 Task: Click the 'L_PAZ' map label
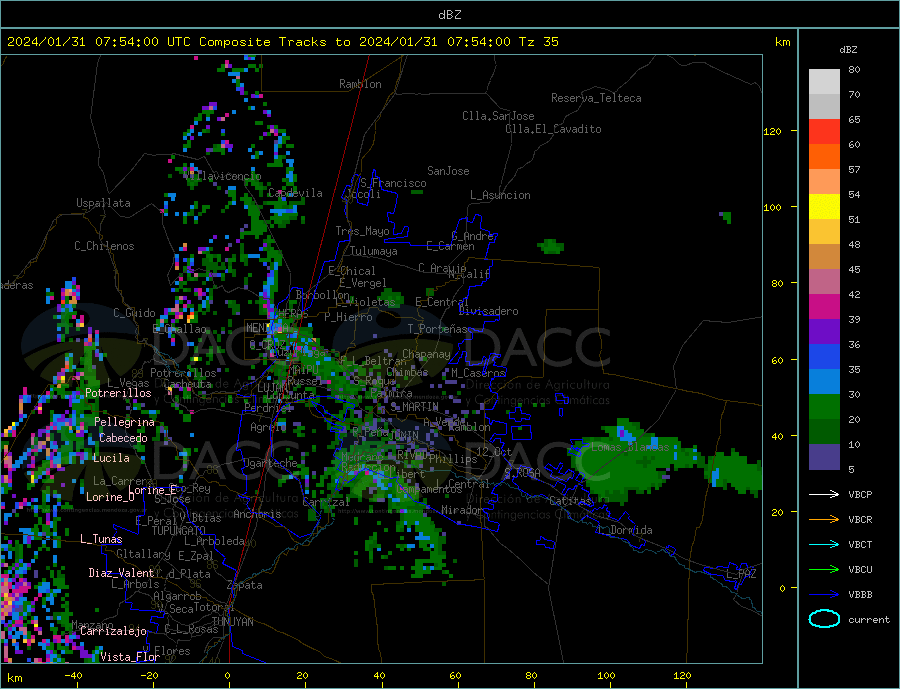coord(742,574)
